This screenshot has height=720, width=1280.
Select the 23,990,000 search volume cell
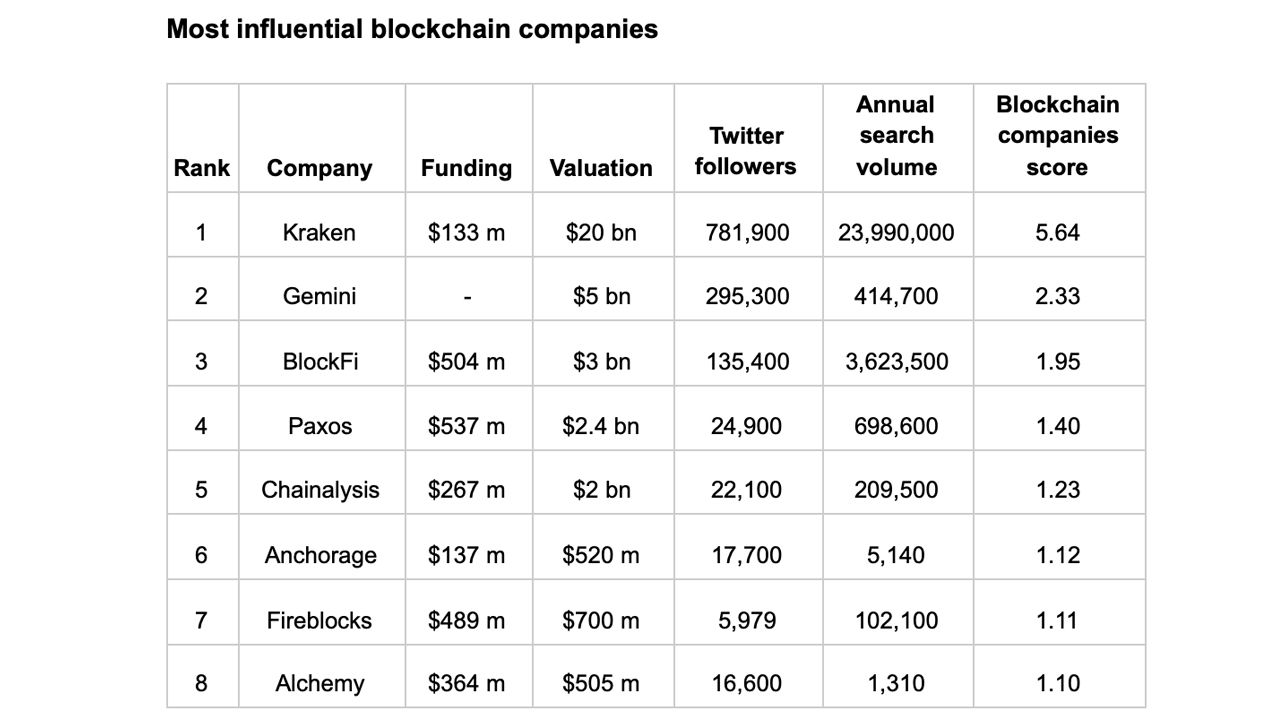pos(896,233)
